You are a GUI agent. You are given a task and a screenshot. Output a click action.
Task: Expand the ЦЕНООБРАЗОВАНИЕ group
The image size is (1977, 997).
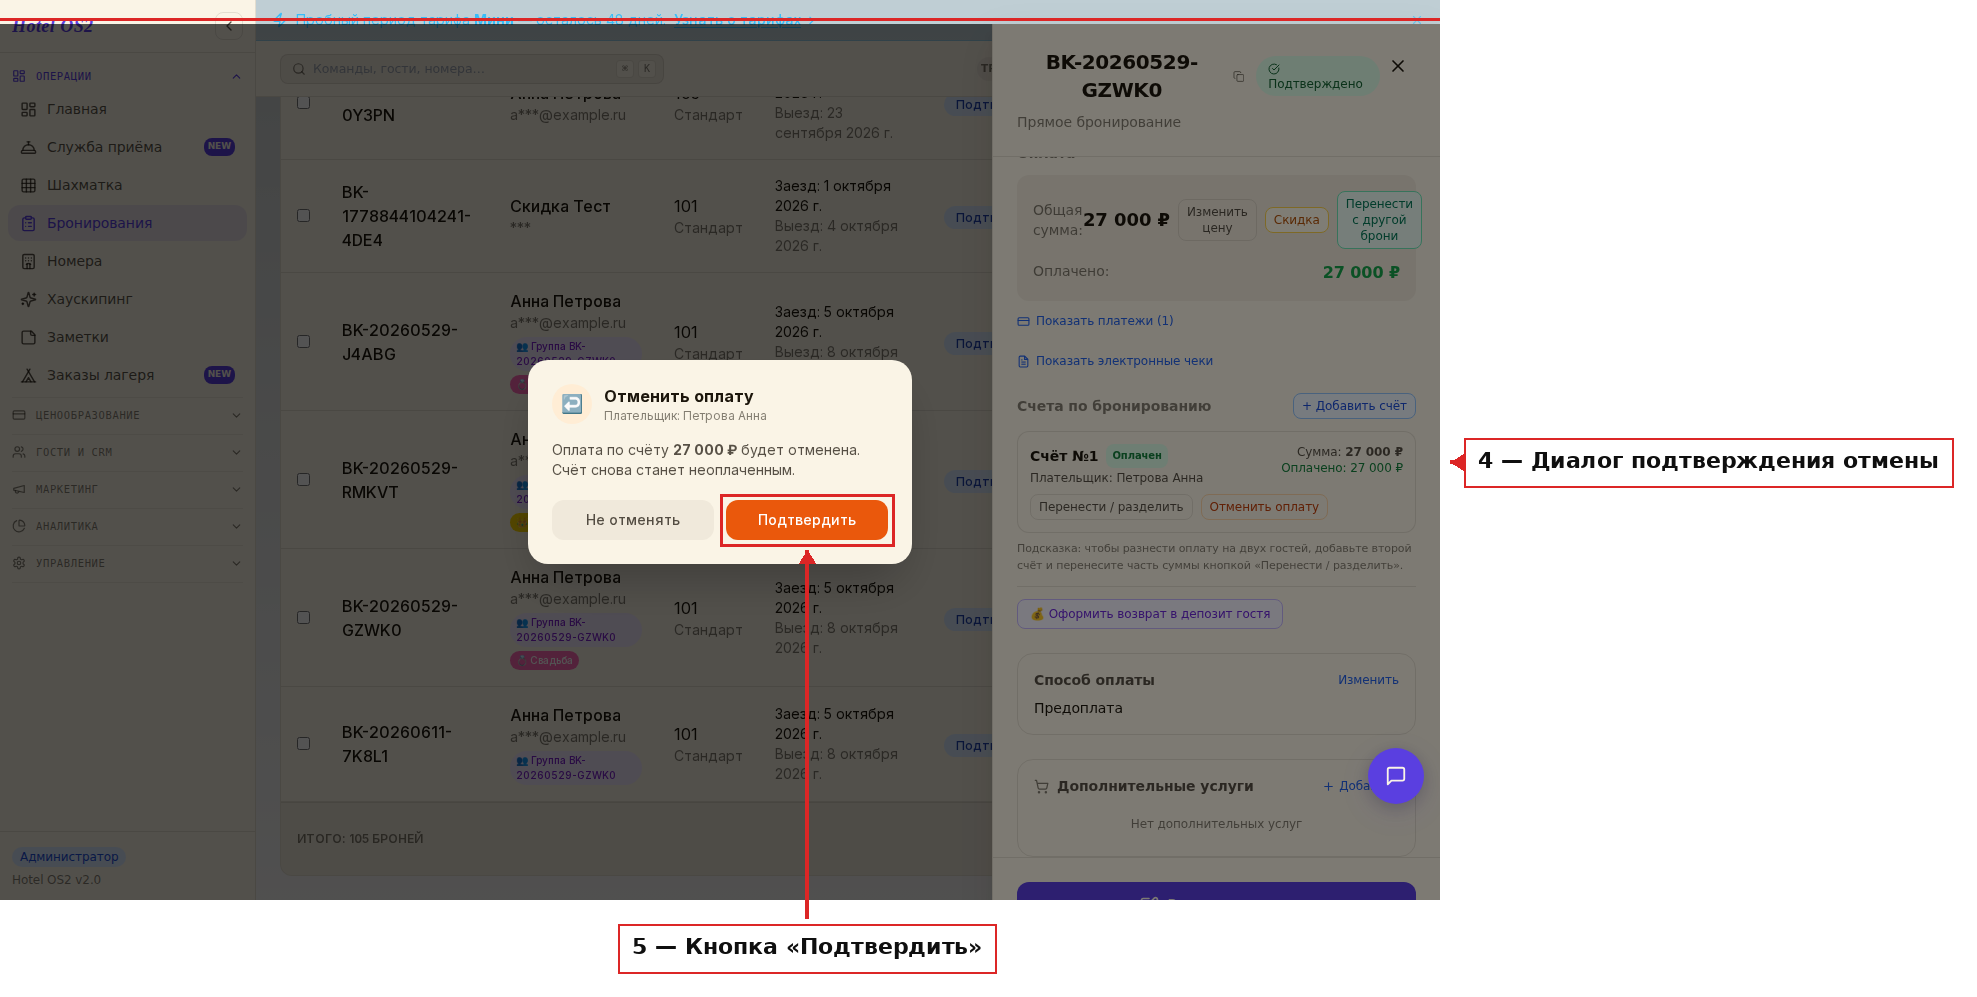[x=127, y=415]
